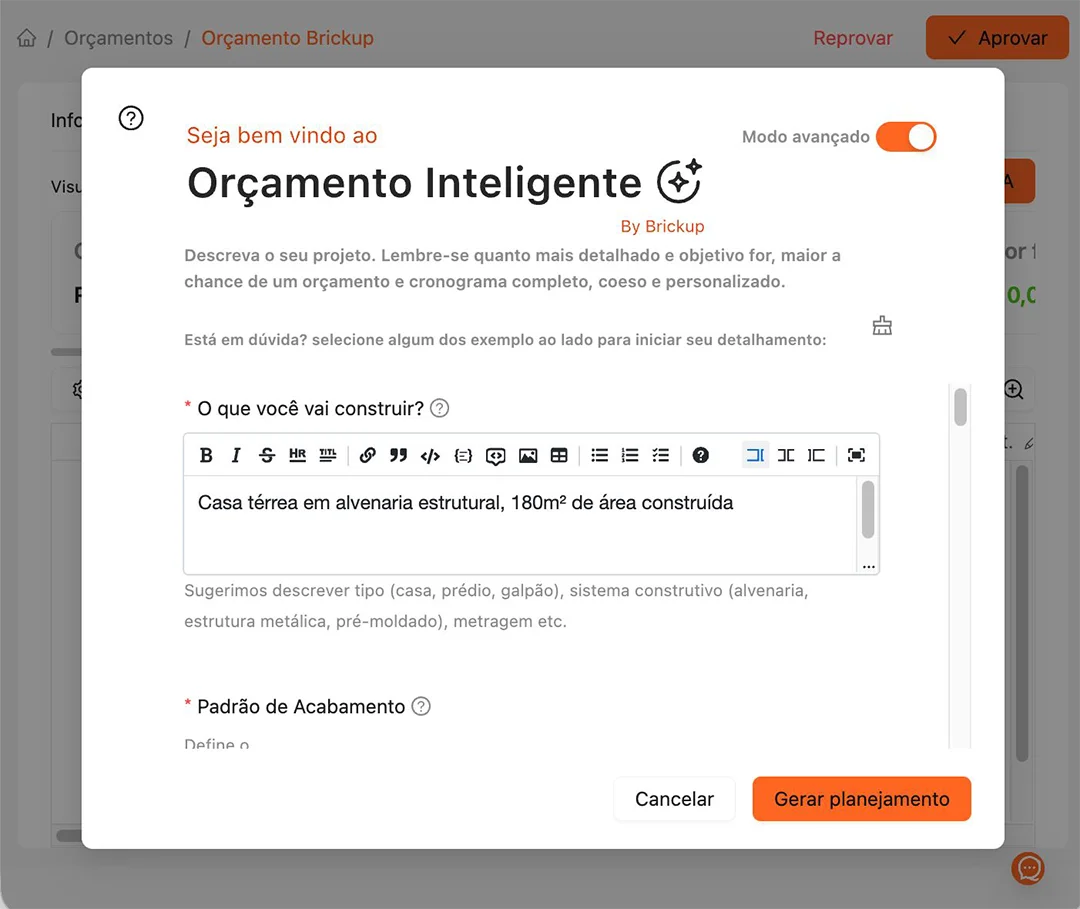Toggle editor fullscreen mode
This screenshot has height=909, width=1080.
pos(856,455)
